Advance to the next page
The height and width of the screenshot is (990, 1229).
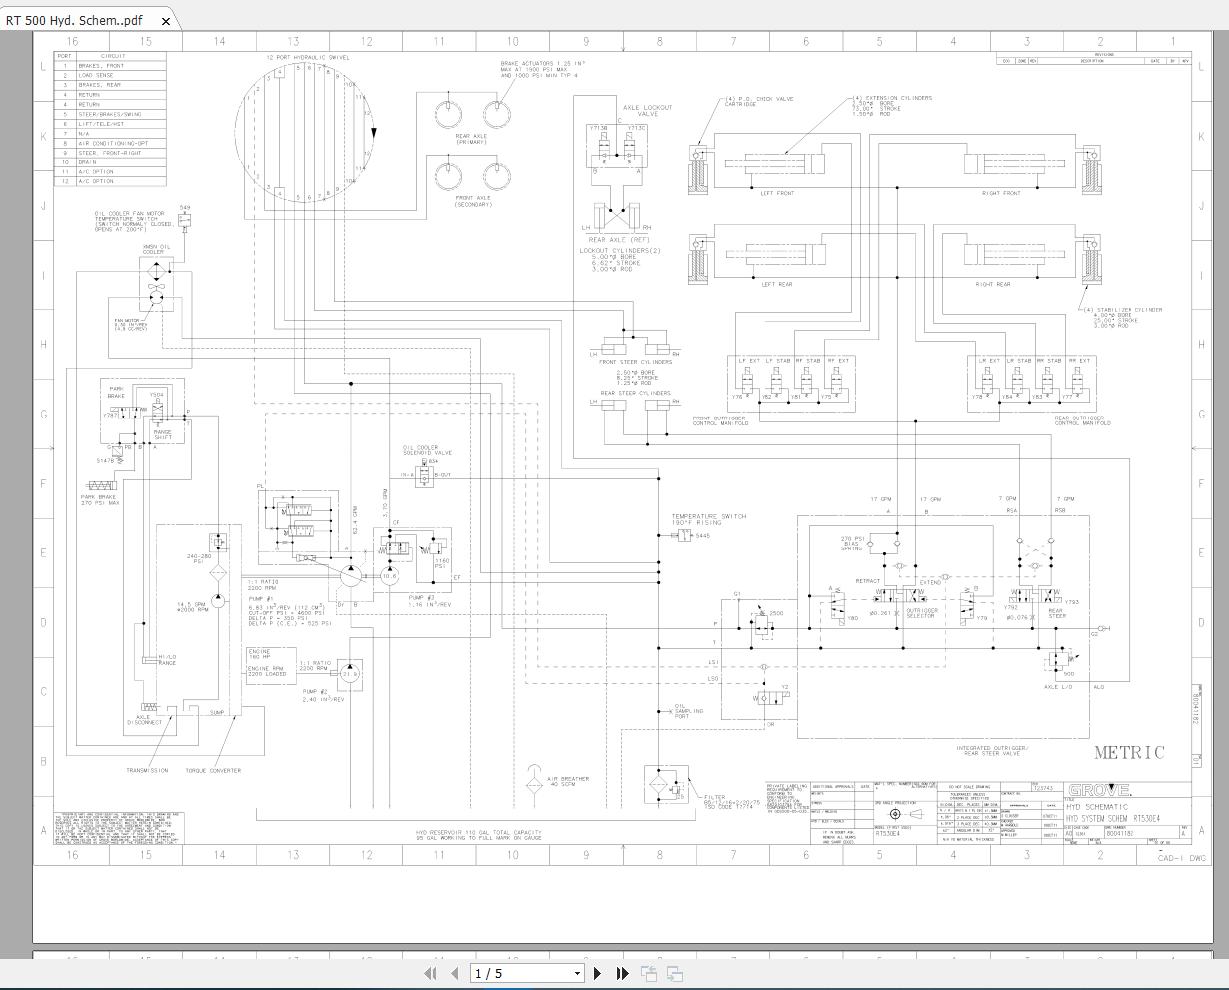[598, 973]
